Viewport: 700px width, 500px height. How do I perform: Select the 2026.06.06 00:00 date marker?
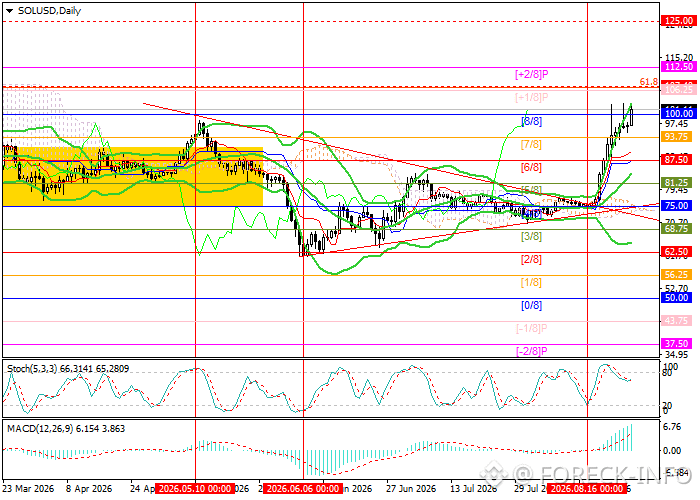pyautogui.click(x=303, y=488)
